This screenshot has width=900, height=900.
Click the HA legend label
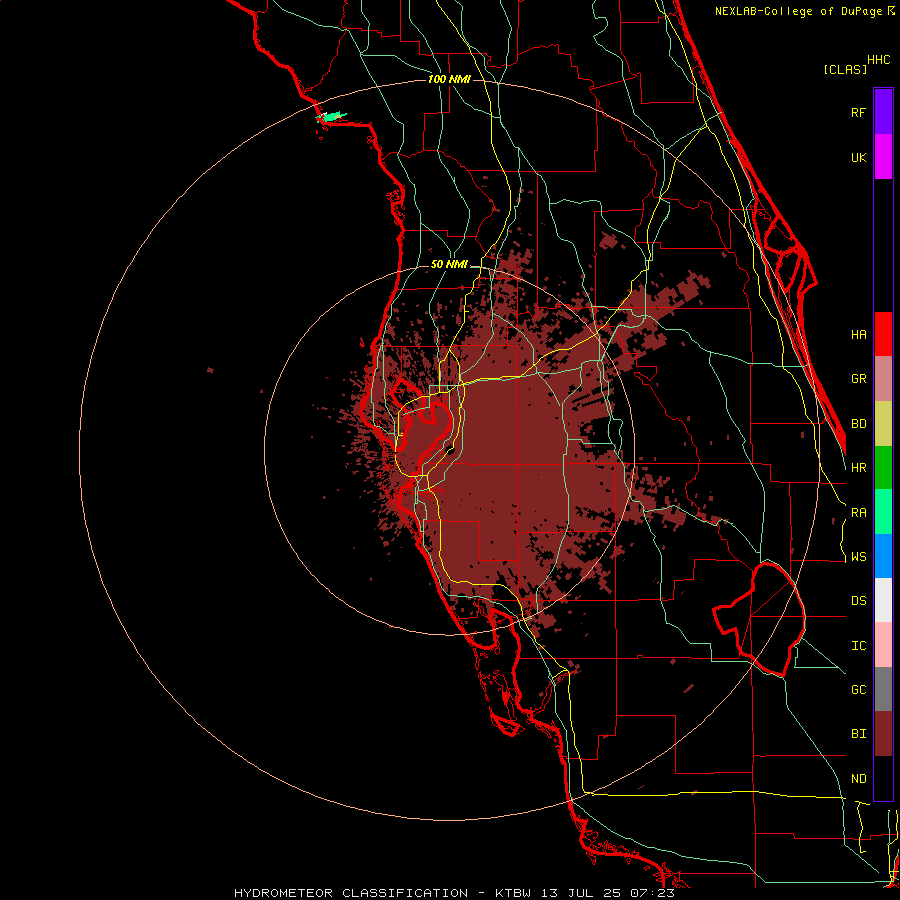click(x=858, y=335)
